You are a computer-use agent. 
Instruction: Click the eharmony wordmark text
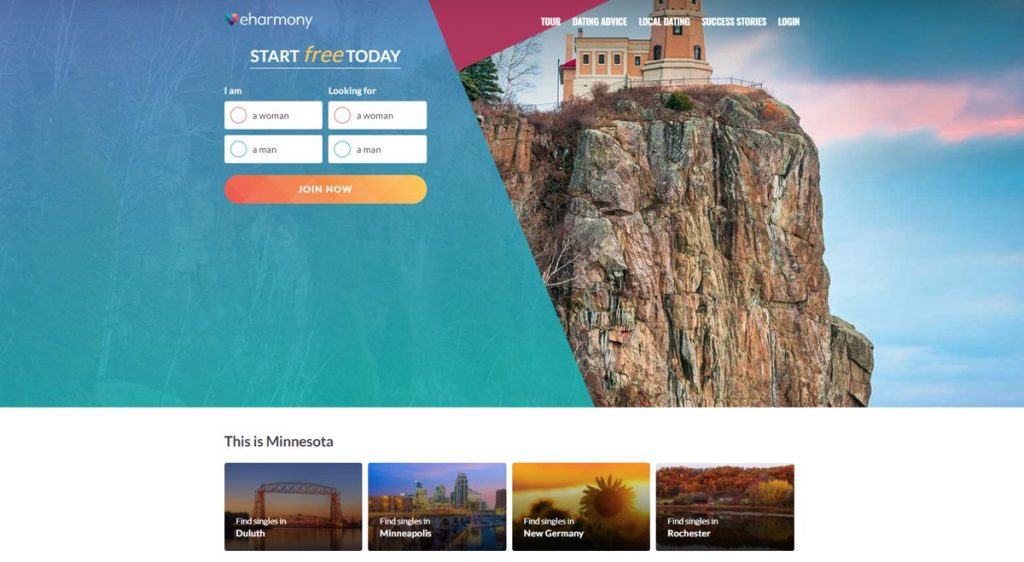(x=276, y=20)
